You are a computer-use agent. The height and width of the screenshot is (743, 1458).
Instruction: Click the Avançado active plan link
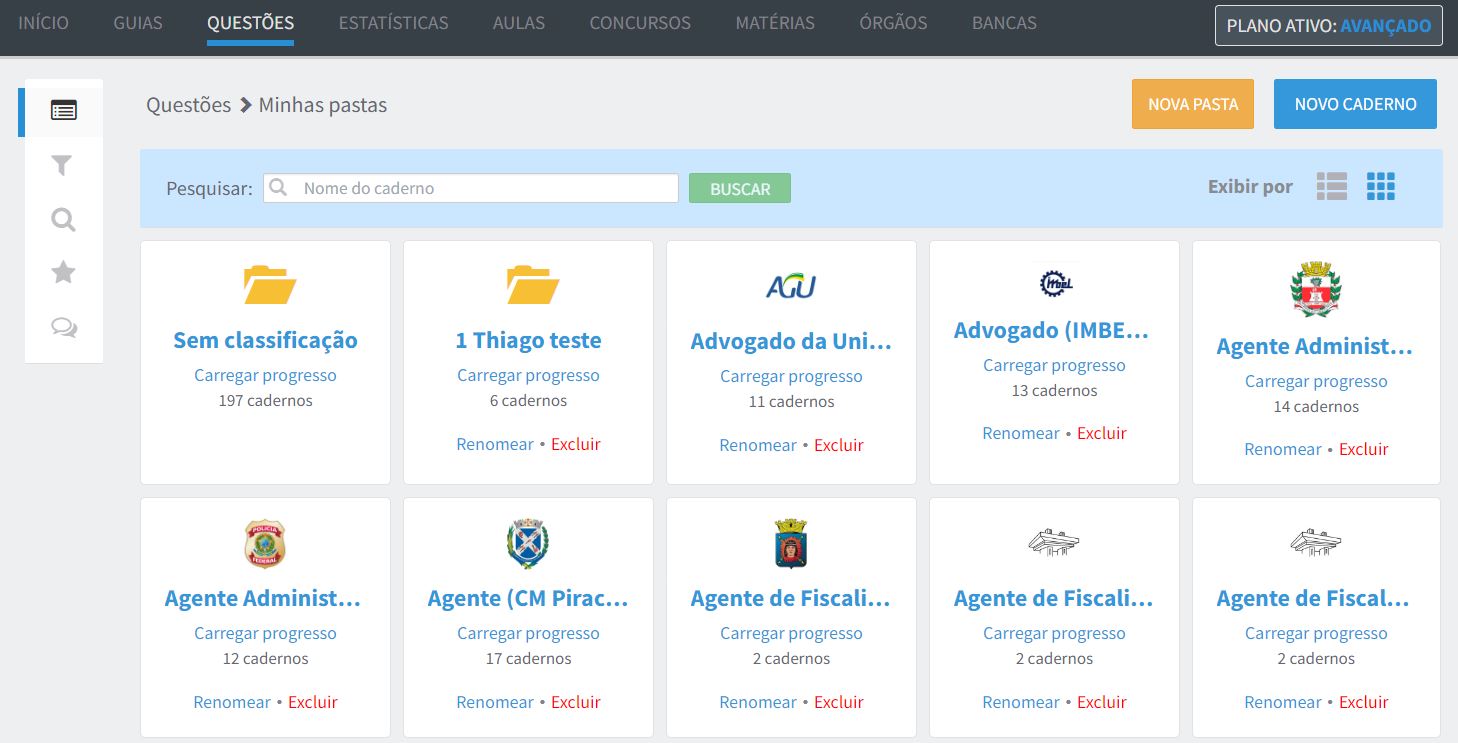click(1385, 26)
